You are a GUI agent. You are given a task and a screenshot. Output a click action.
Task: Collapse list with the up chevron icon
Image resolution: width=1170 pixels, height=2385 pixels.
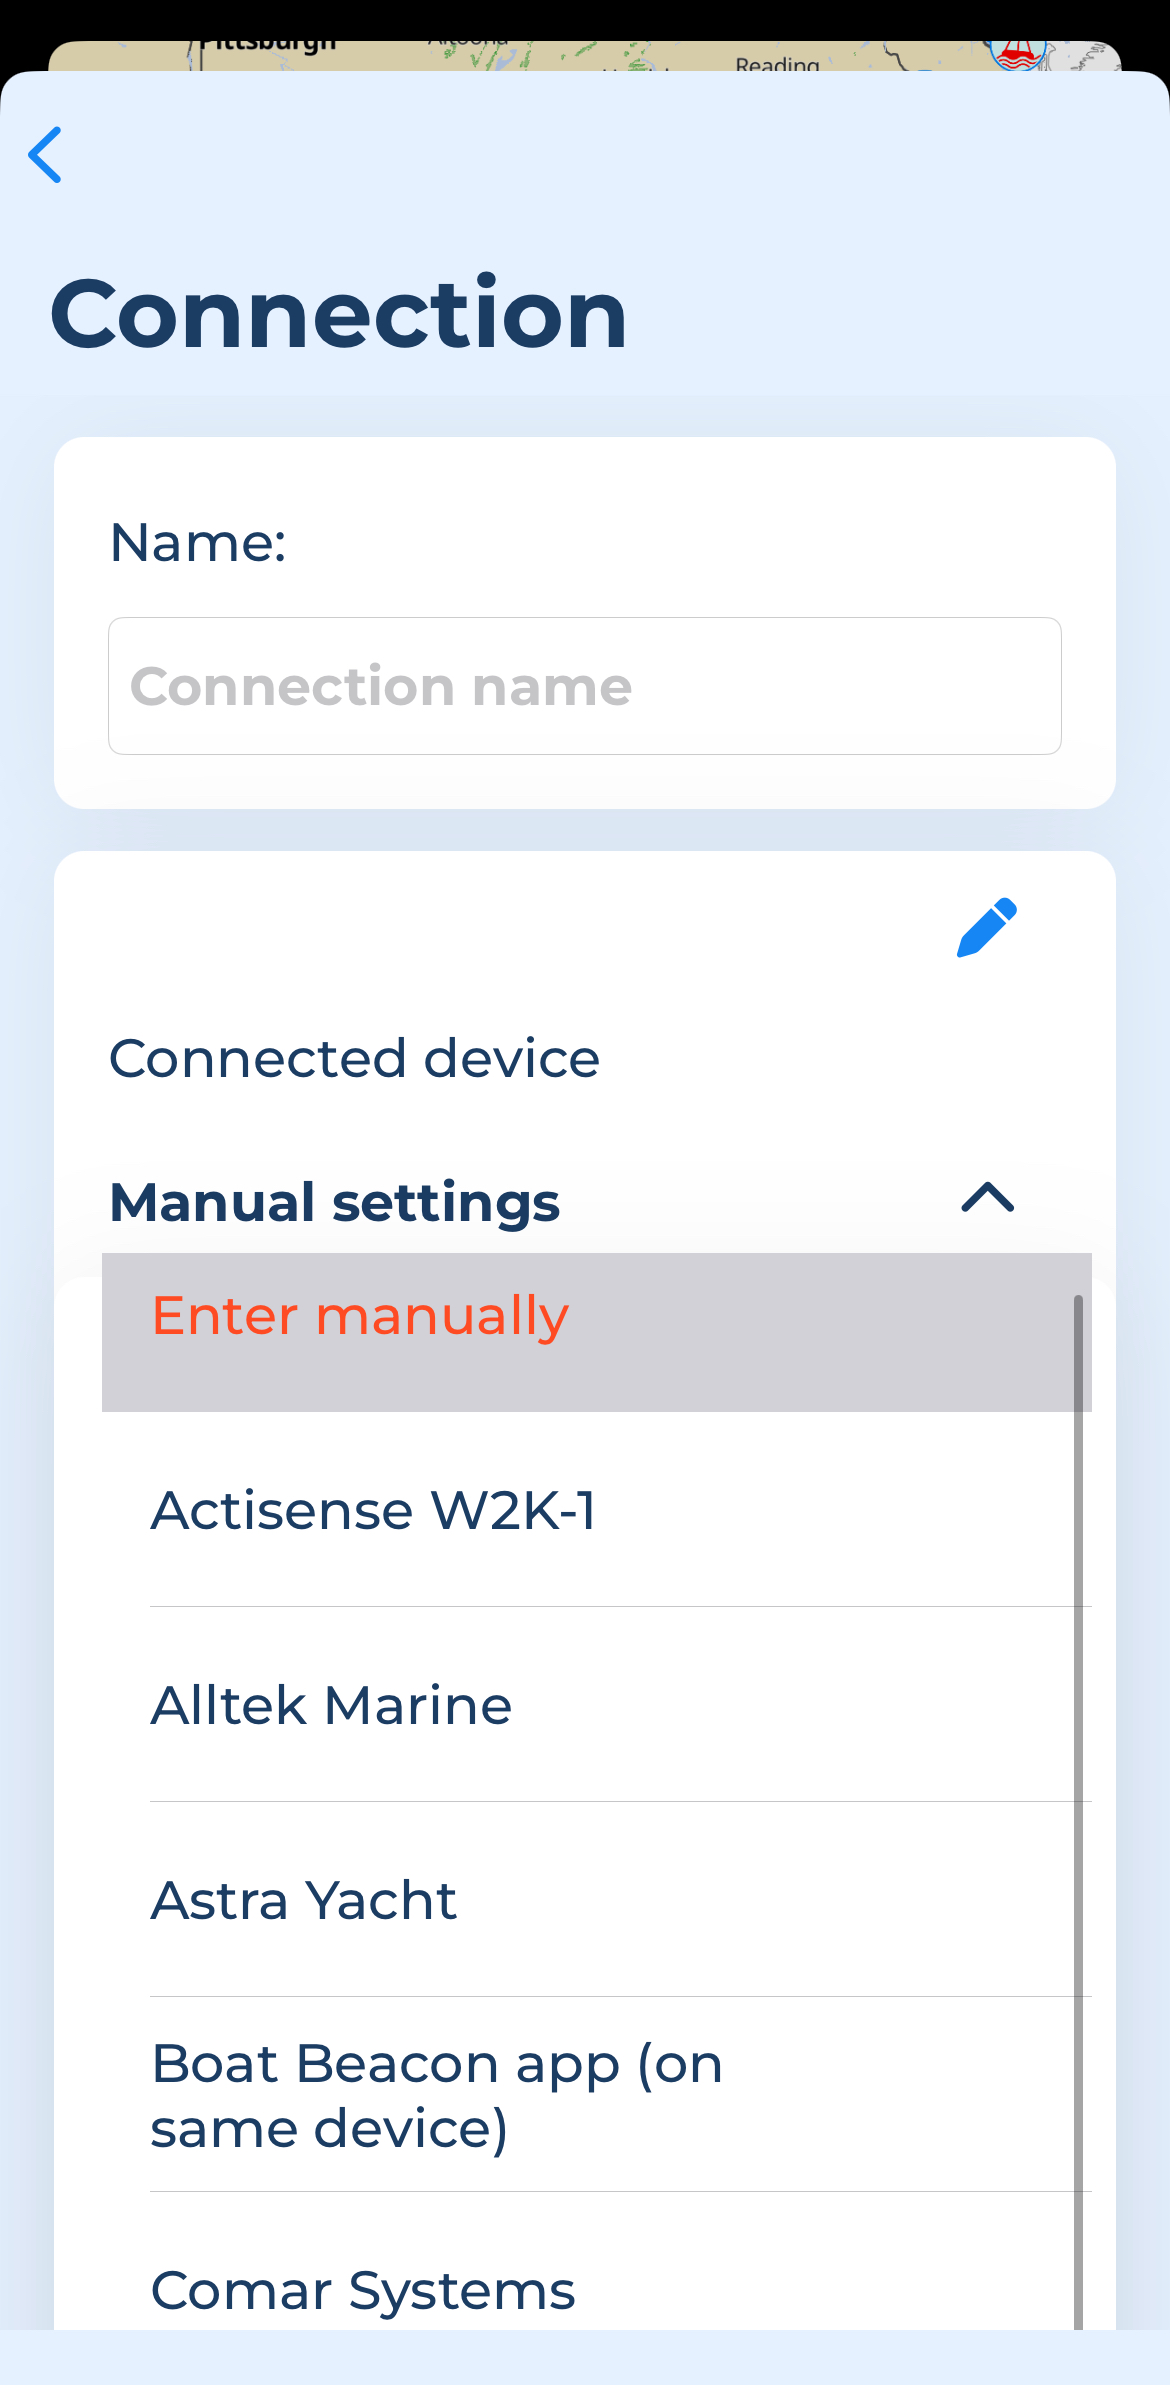988,1197
